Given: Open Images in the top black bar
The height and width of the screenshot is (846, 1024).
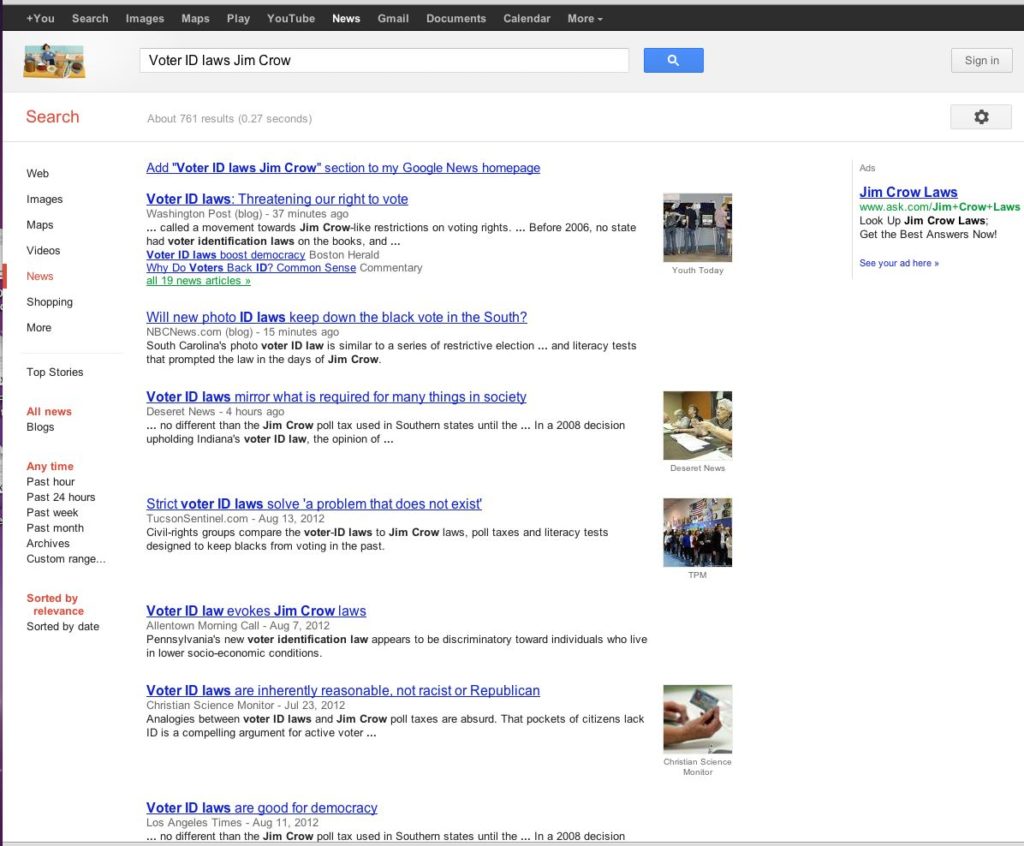Looking at the screenshot, I should click(145, 18).
